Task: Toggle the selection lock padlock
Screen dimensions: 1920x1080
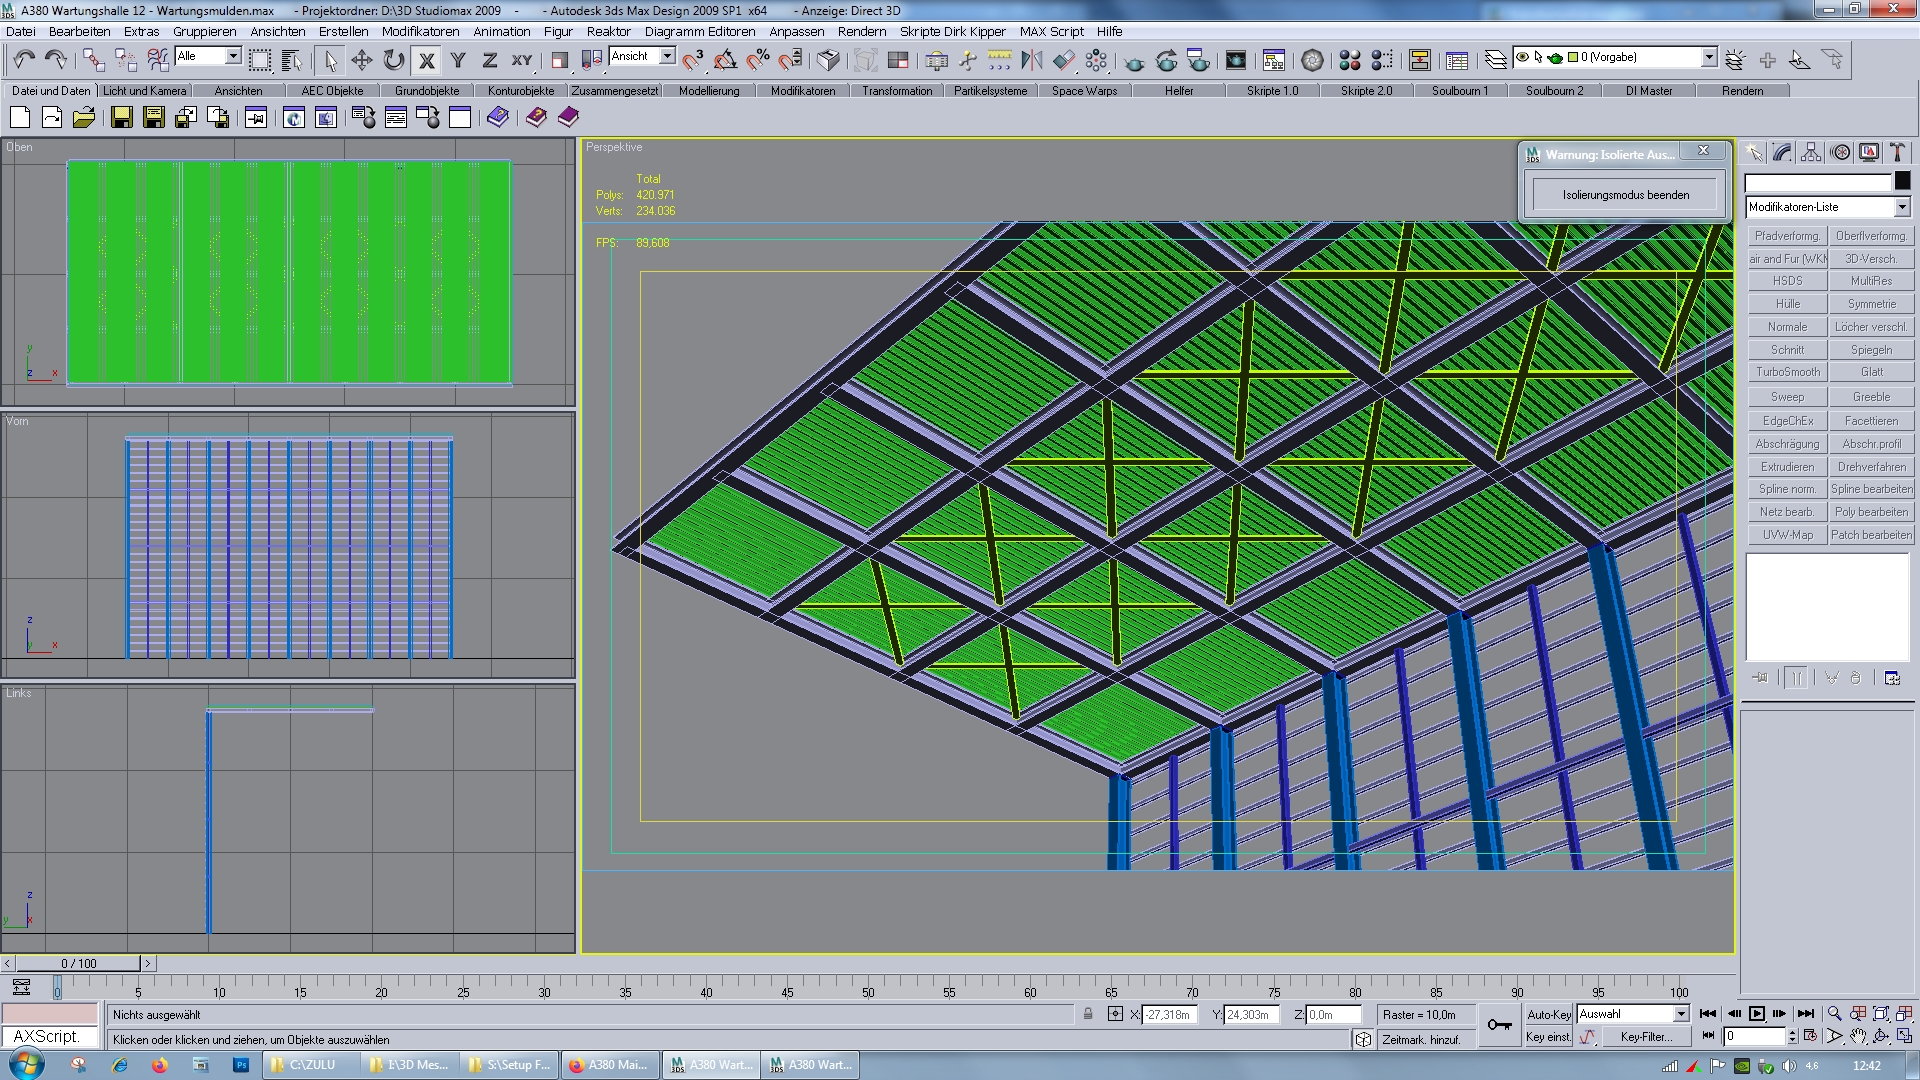Action: pos(1088,1014)
